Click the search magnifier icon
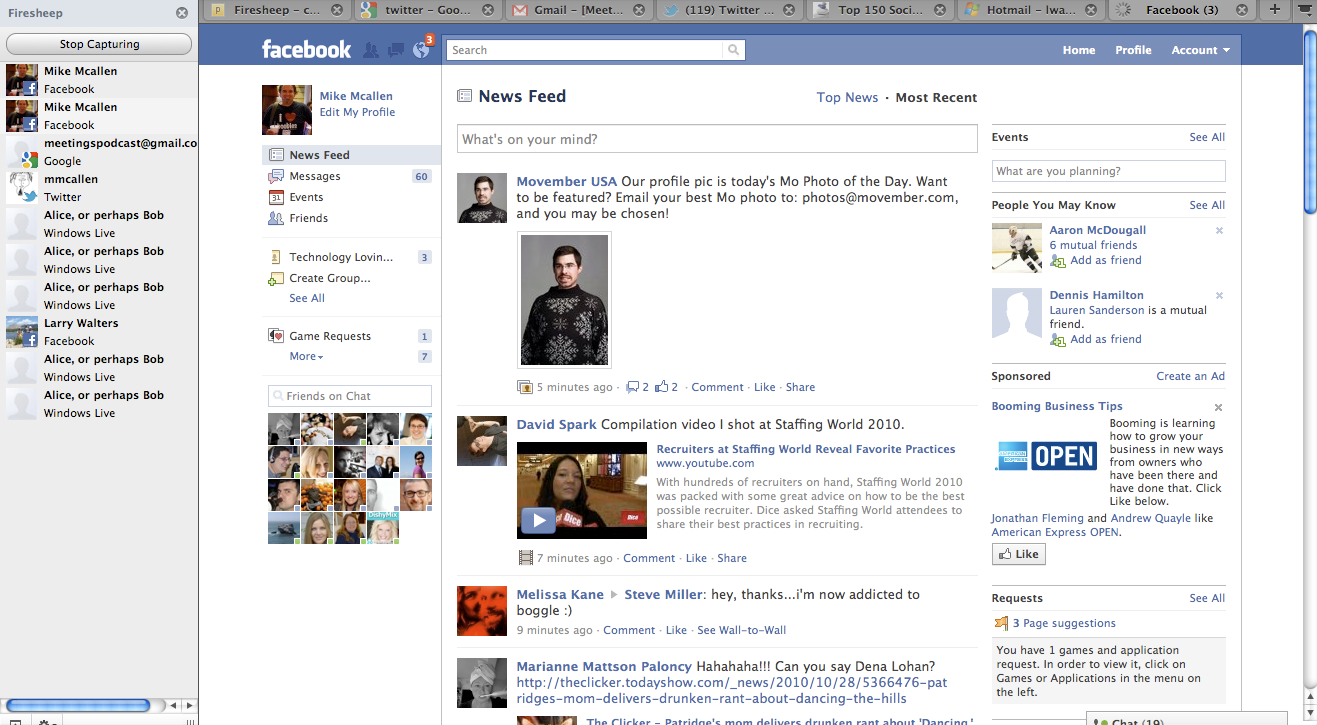The image size is (1317, 725). [x=734, y=50]
